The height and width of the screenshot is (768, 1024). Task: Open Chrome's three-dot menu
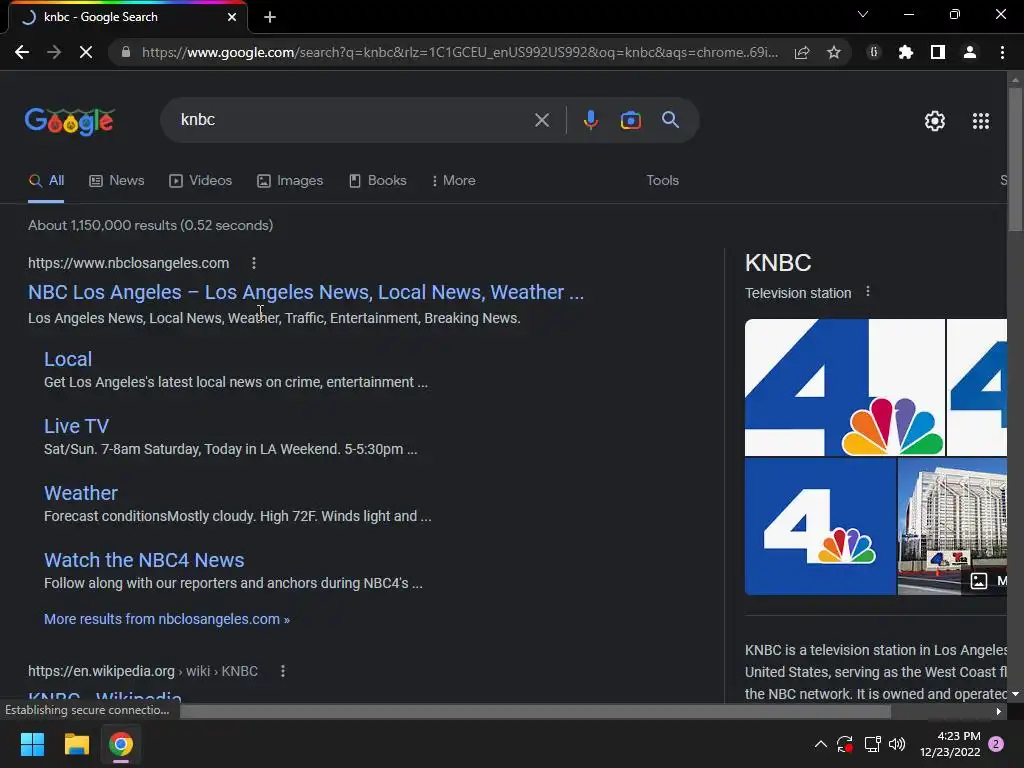(1002, 52)
